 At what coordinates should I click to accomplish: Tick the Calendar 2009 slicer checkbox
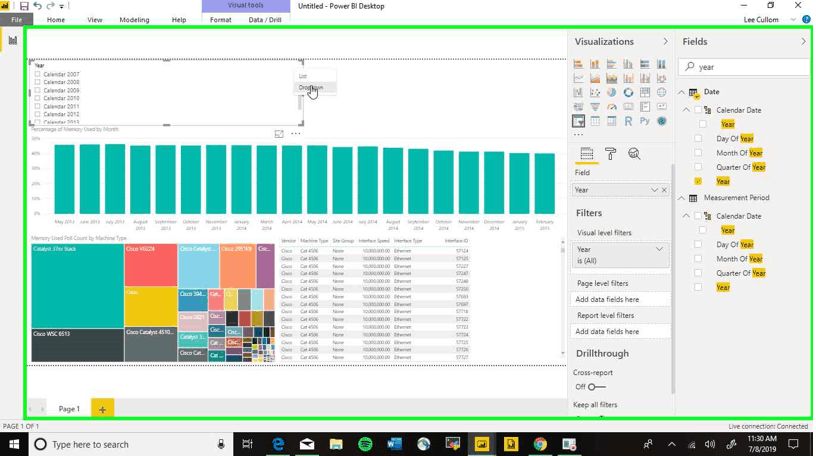tap(37, 90)
